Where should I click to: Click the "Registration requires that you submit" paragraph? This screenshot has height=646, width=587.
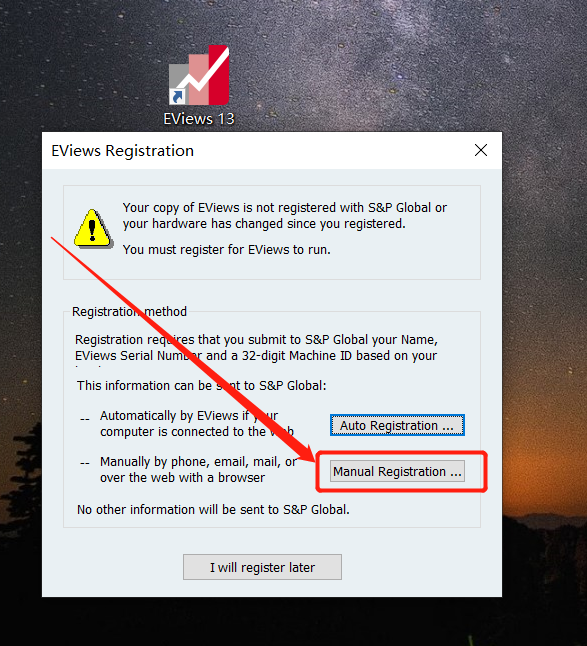pos(256,348)
